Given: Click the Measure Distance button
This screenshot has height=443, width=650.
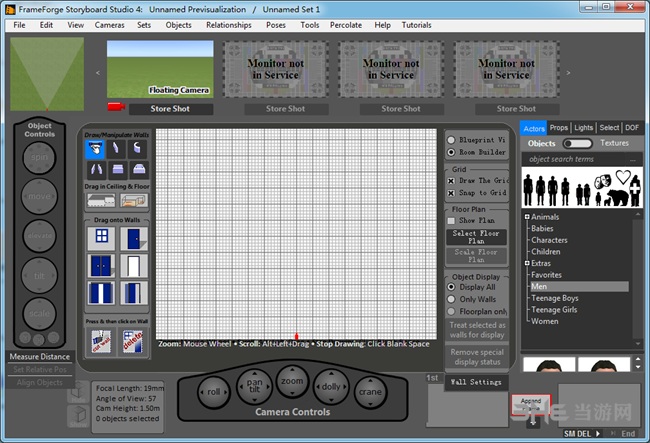Looking at the screenshot, I should coord(40,357).
